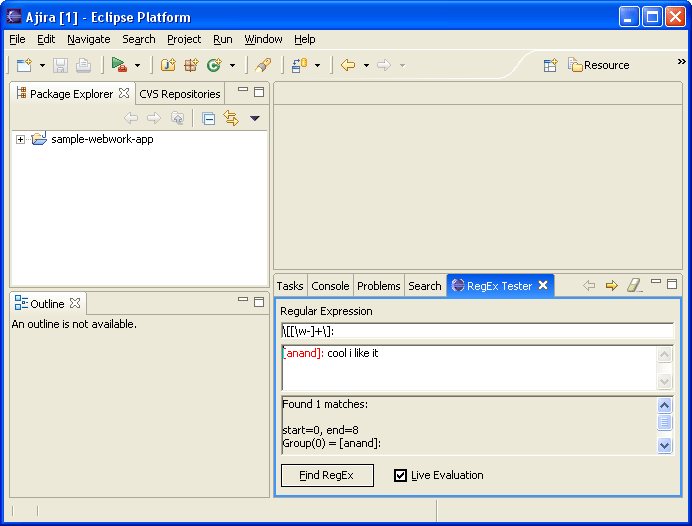Maximize the Outline panel

click(259, 302)
